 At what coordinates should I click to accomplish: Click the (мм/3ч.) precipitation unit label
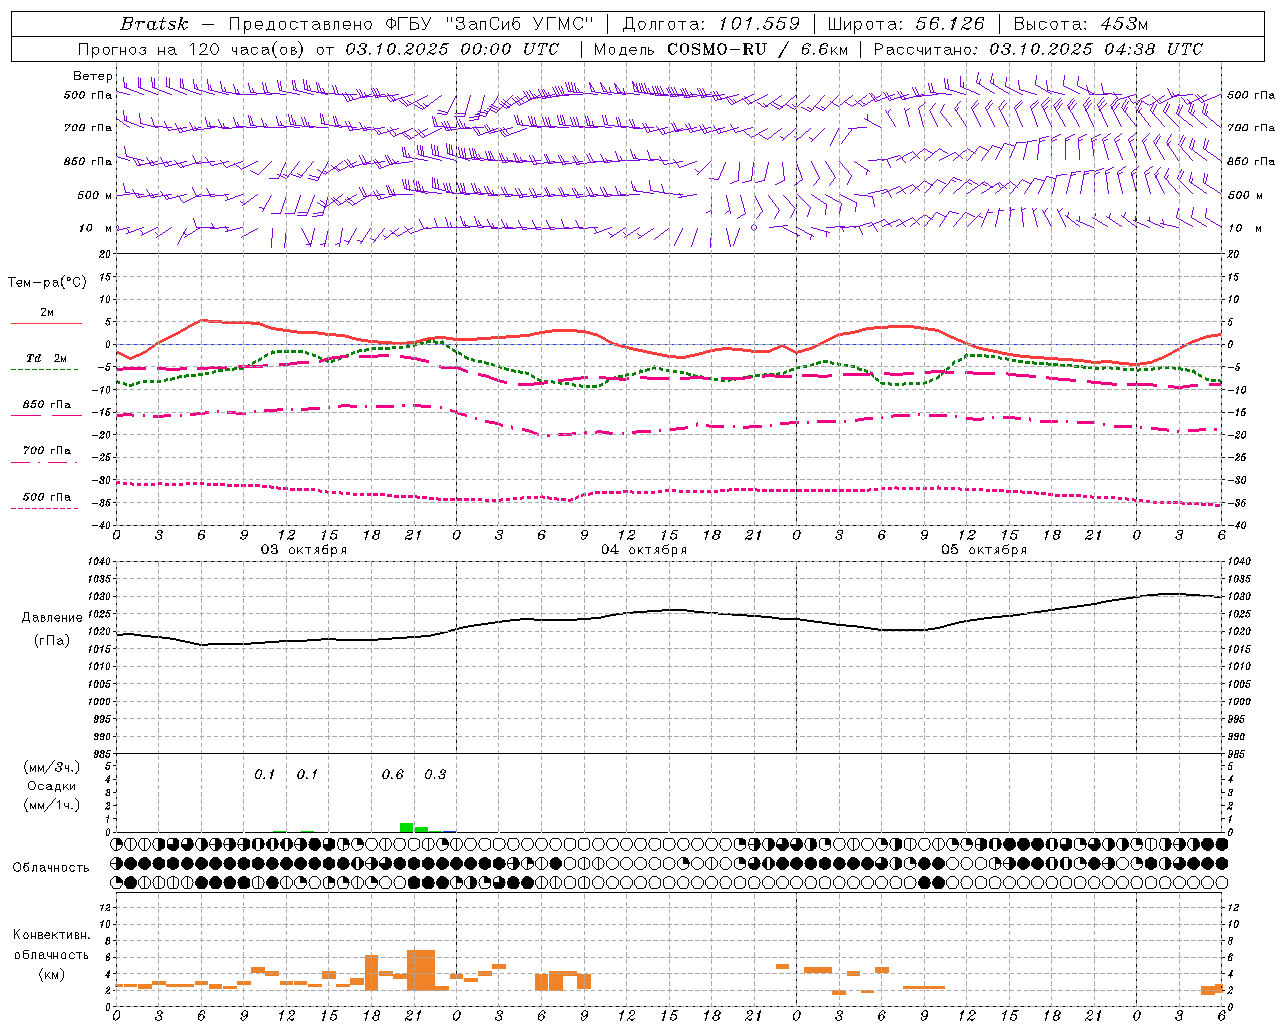click(x=52, y=767)
